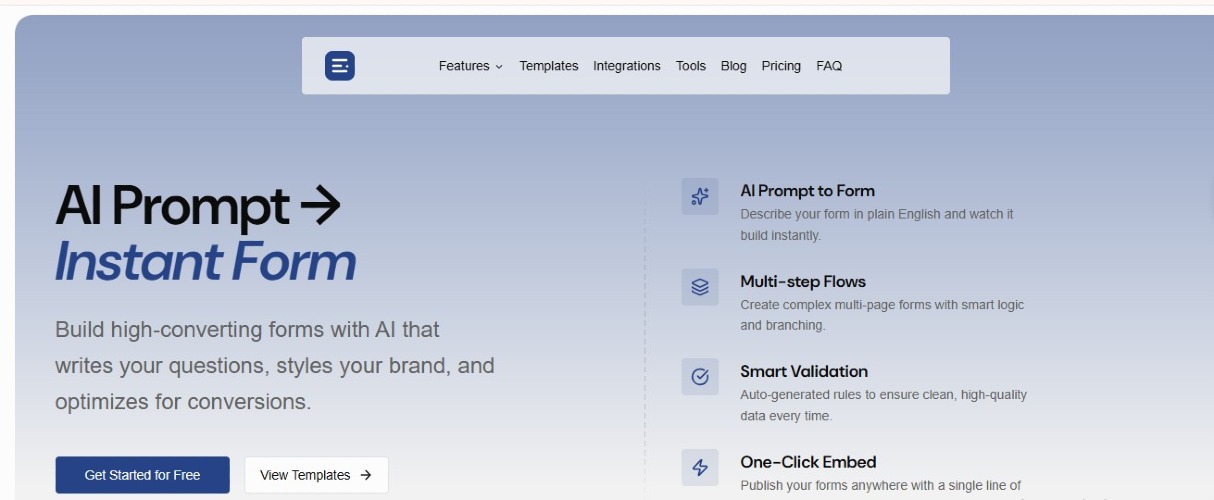This screenshot has width=1214, height=500.
Task: Click the View Templates button
Action: click(316, 475)
